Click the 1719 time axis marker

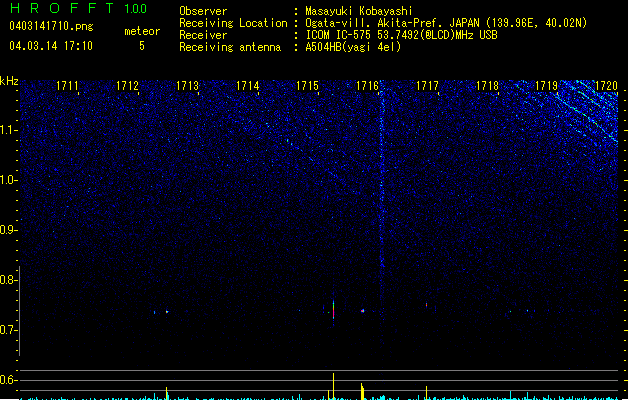(546, 86)
